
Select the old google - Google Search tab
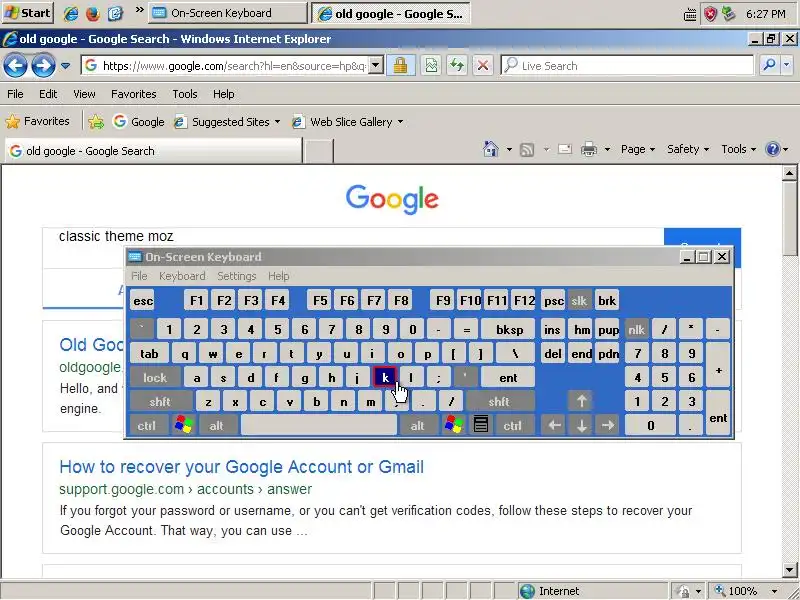[153, 151]
